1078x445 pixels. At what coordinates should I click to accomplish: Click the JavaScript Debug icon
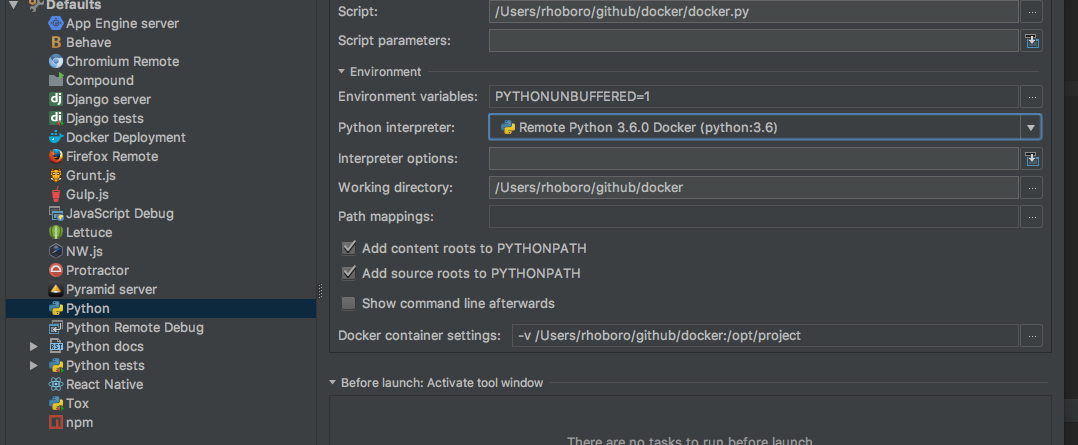[x=56, y=213]
